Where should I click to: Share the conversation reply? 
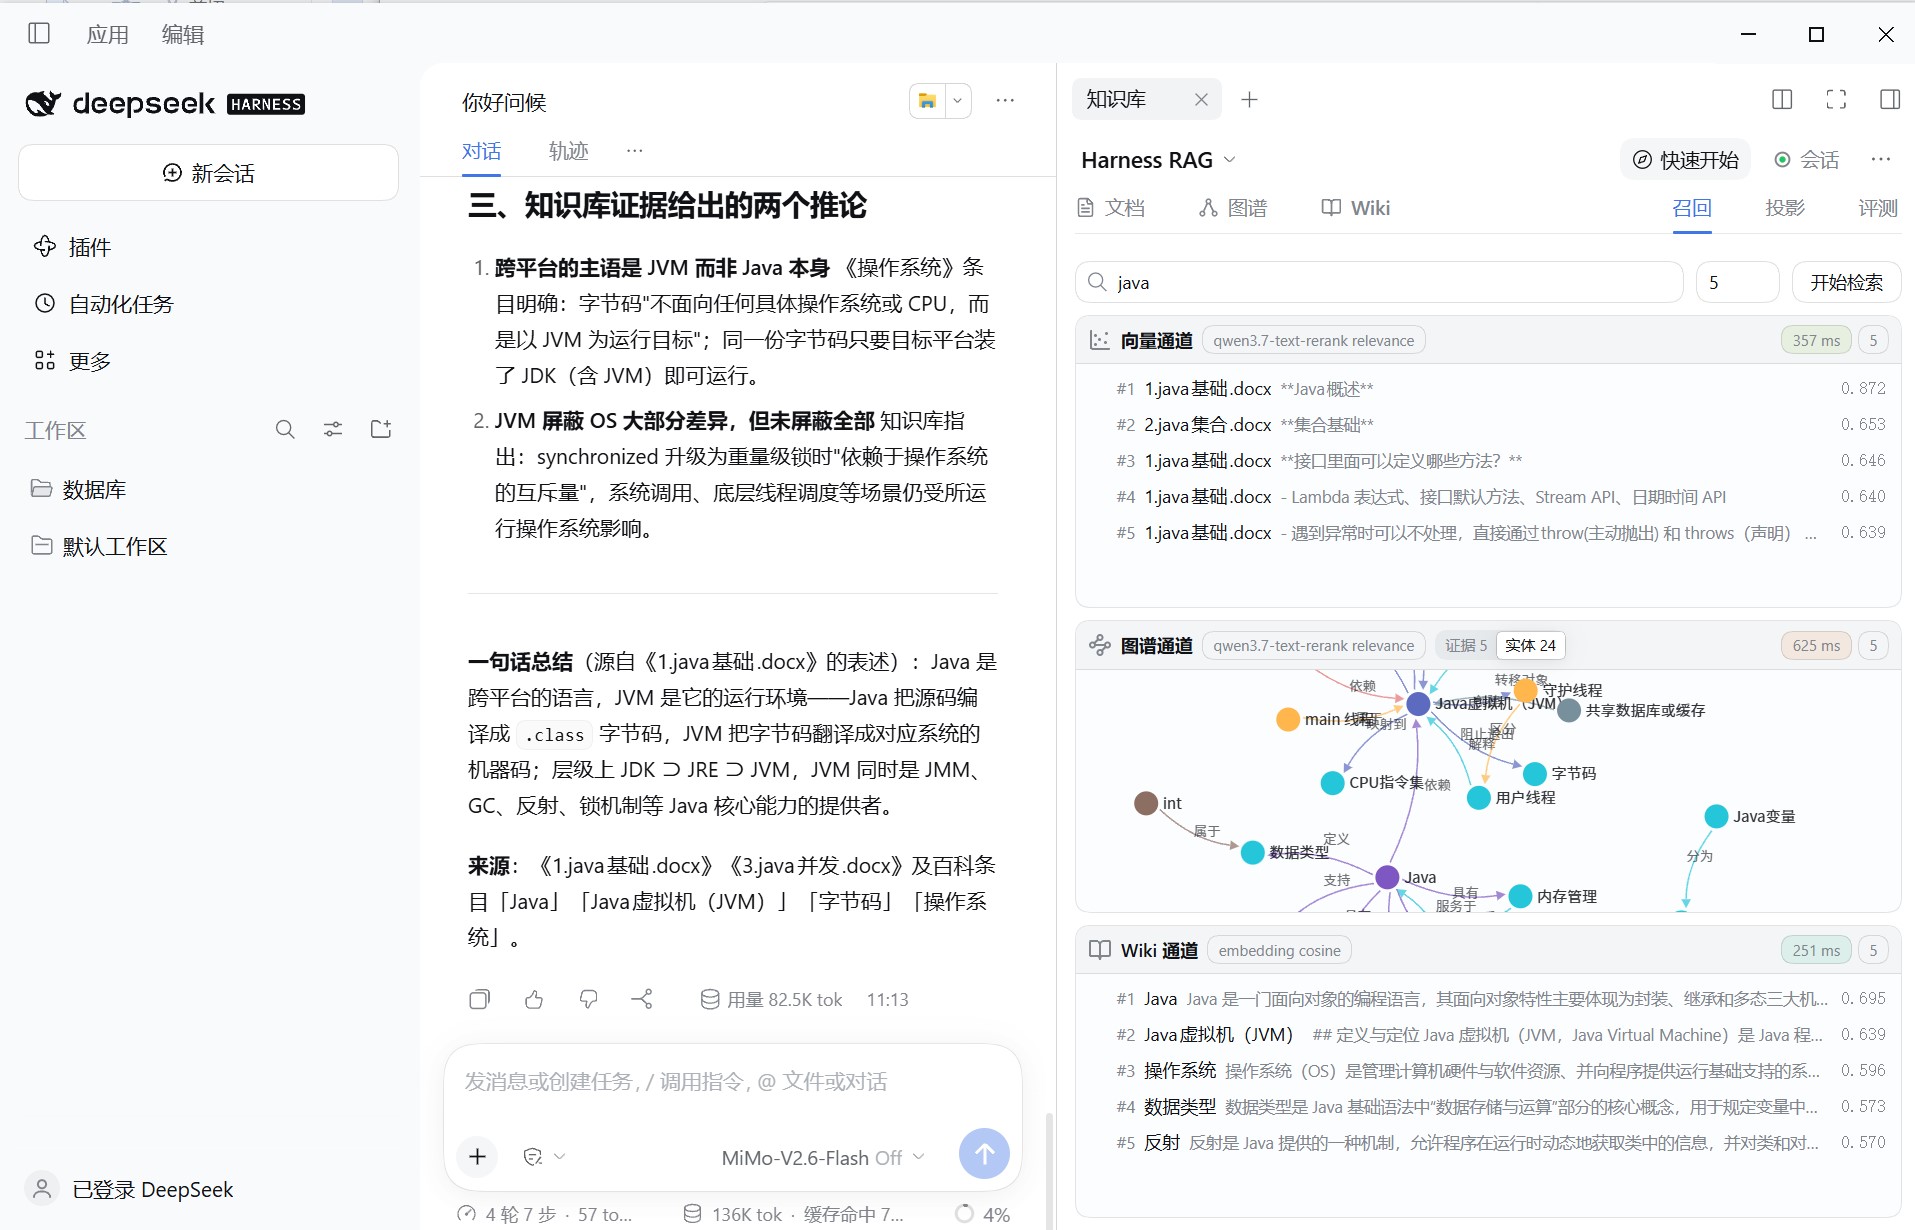click(x=642, y=999)
